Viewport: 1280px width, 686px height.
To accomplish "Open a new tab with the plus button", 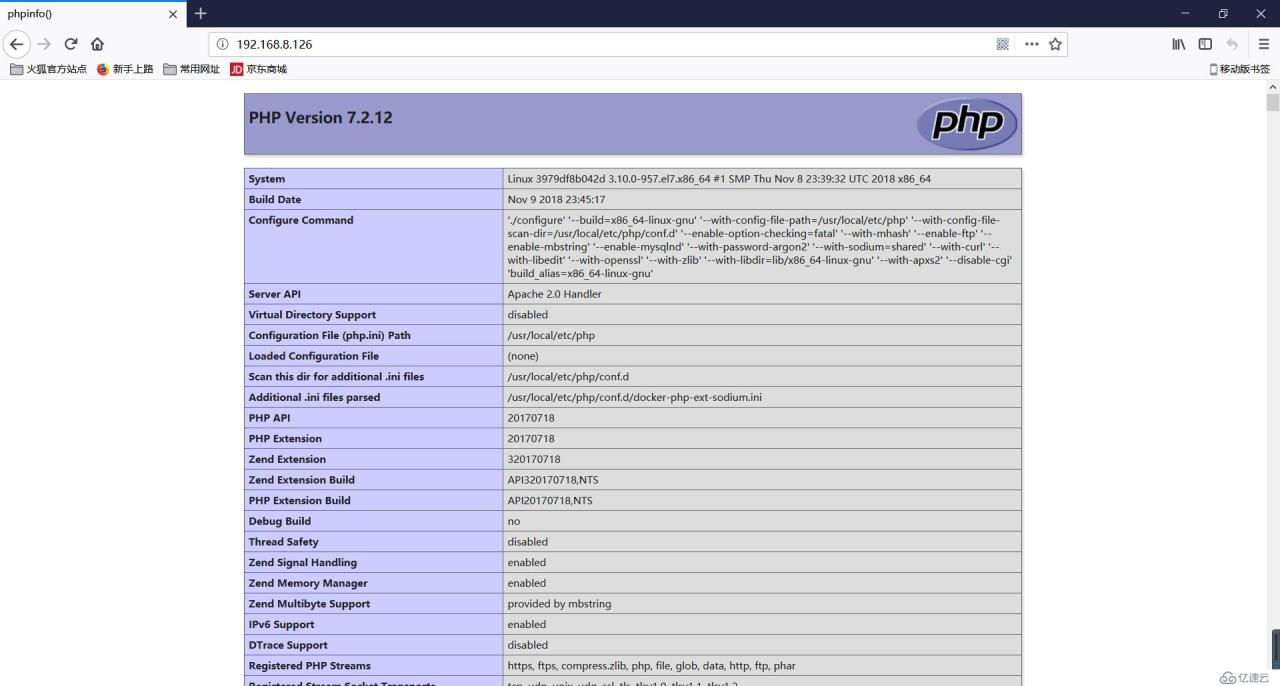I will point(200,14).
